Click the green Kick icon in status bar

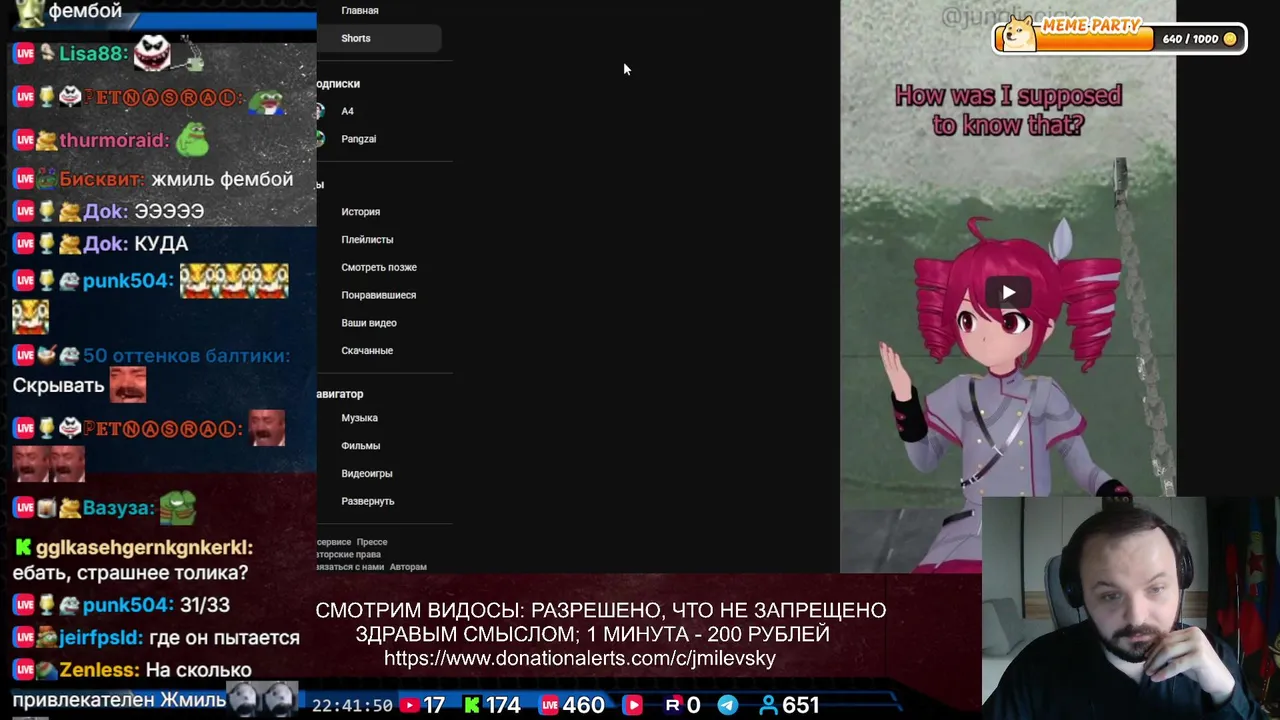coord(472,705)
